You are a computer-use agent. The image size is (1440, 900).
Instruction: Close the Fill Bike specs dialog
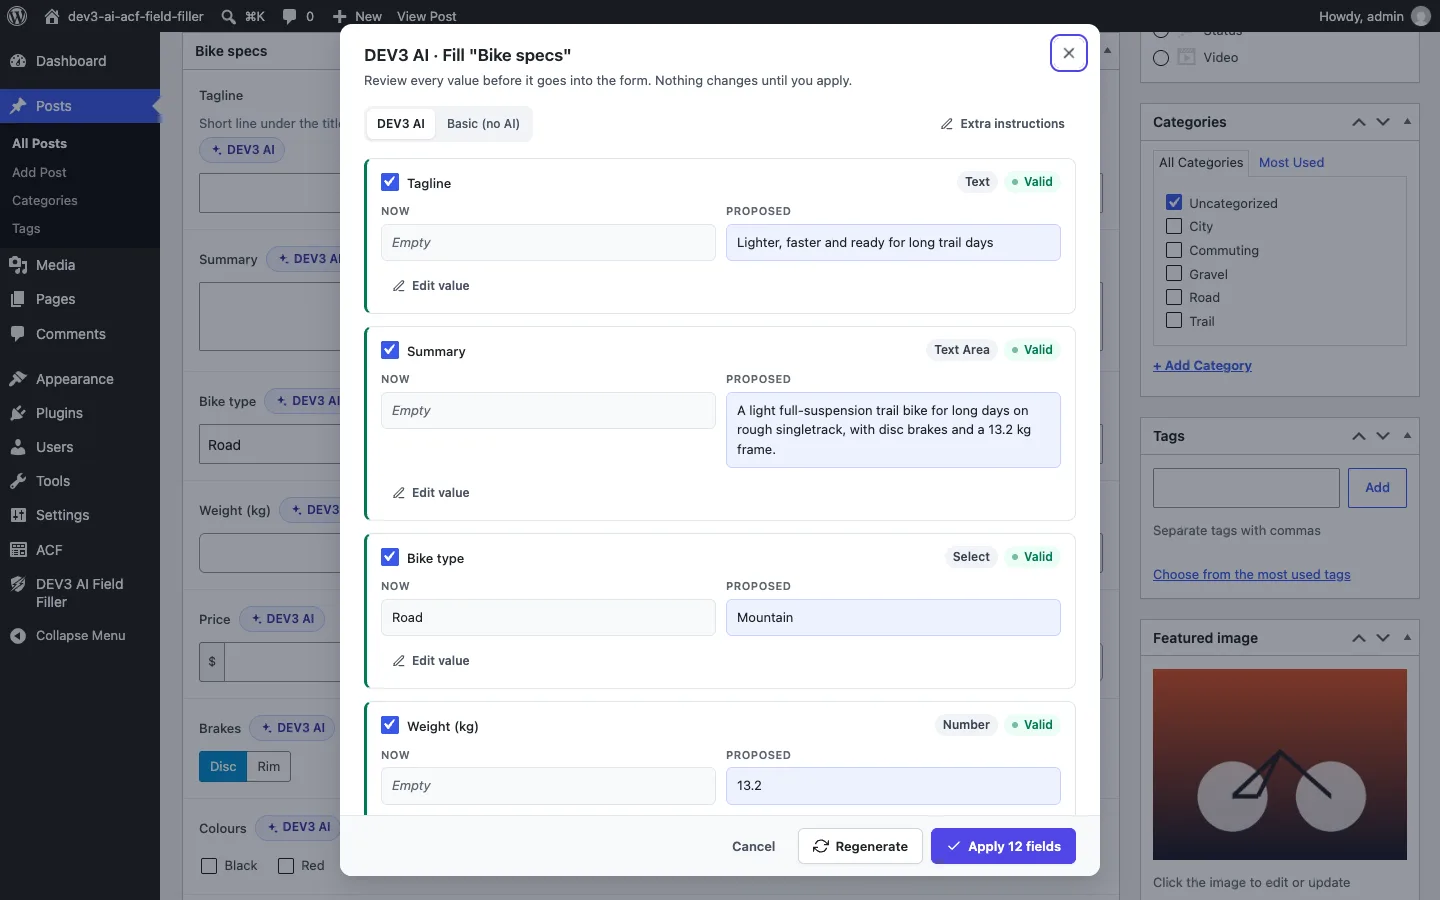coord(1068,53)
